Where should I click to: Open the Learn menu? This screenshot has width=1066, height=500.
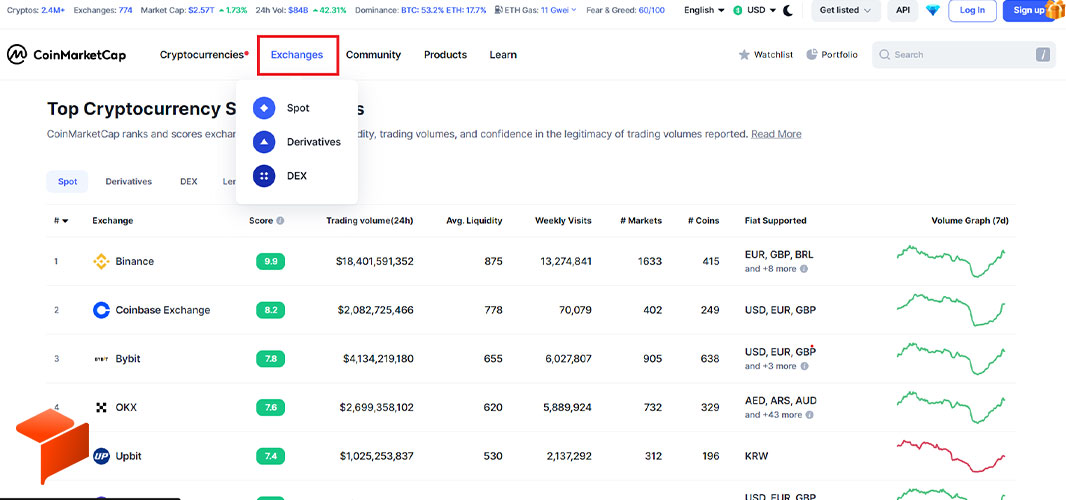click(x=503, y=55)
